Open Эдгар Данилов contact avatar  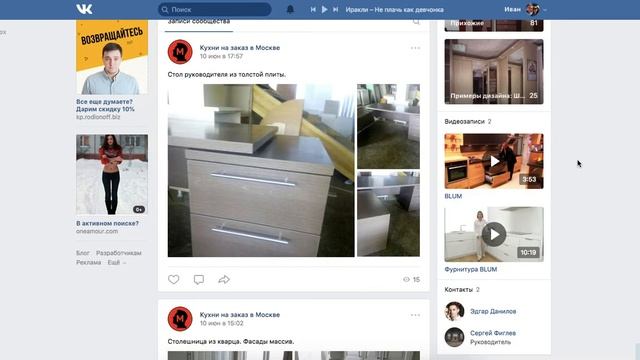[454, 311]
